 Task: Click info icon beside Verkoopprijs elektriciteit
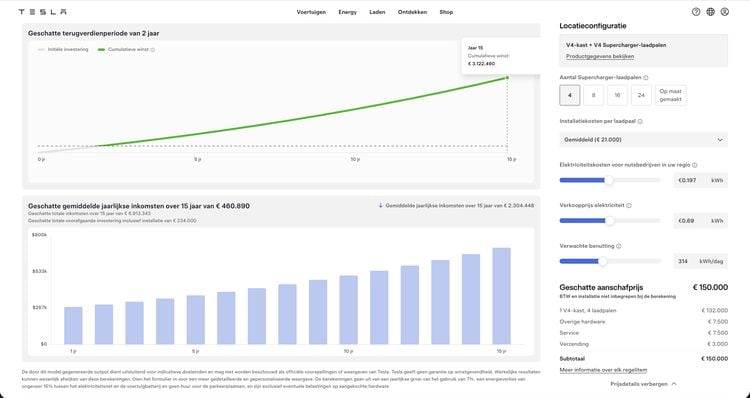[629, 206]
